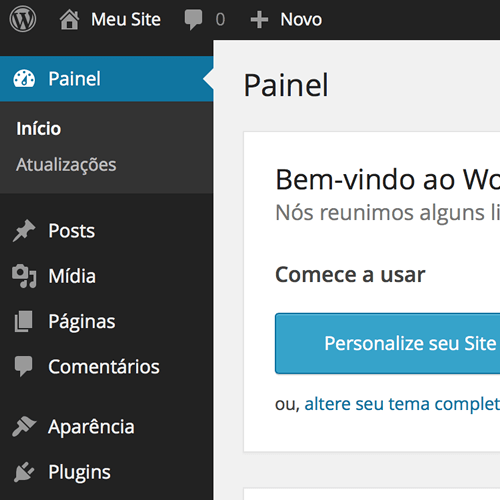500x500 pixels.
Task: Click the Plugins plug icon
Action: click(x=24, y=472)
